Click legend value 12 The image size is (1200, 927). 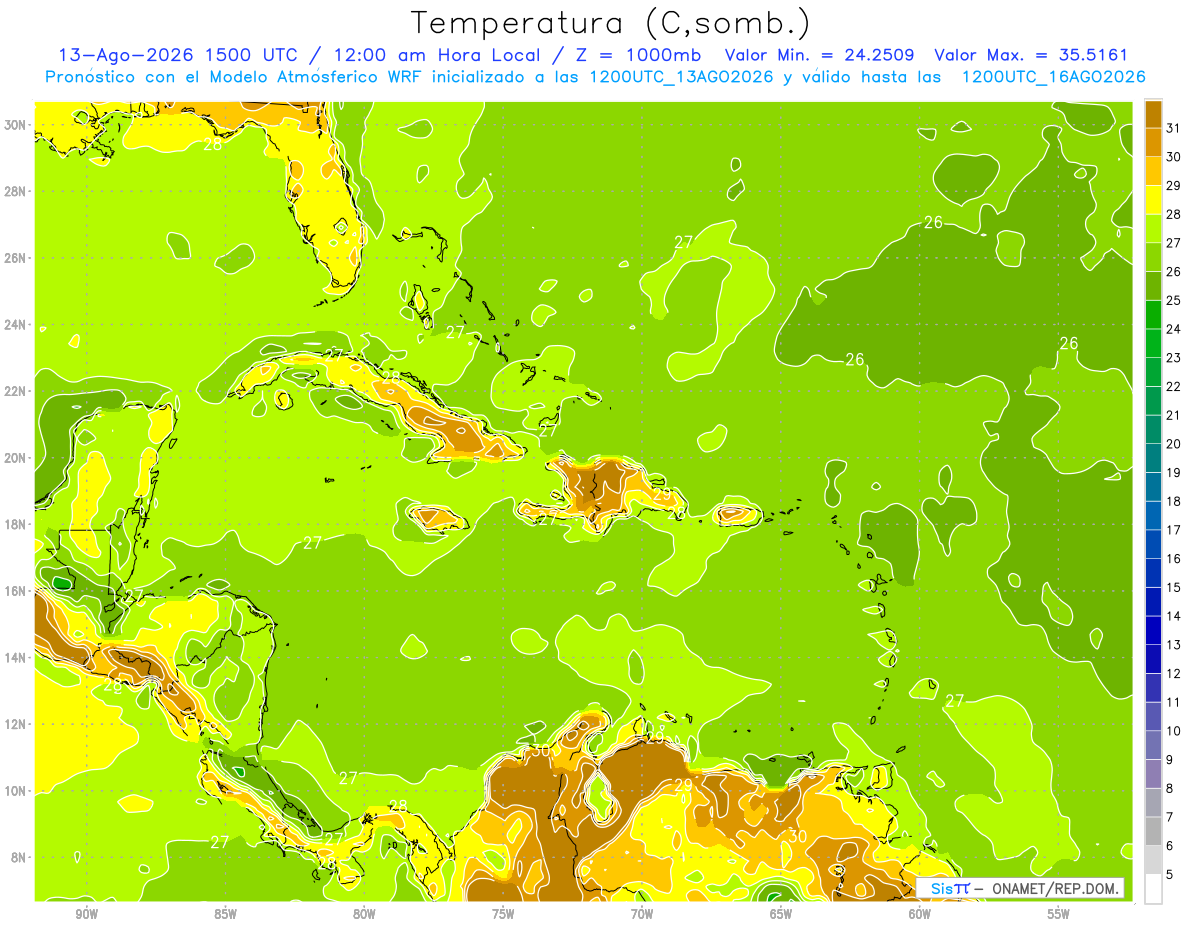click(1174, 673)
